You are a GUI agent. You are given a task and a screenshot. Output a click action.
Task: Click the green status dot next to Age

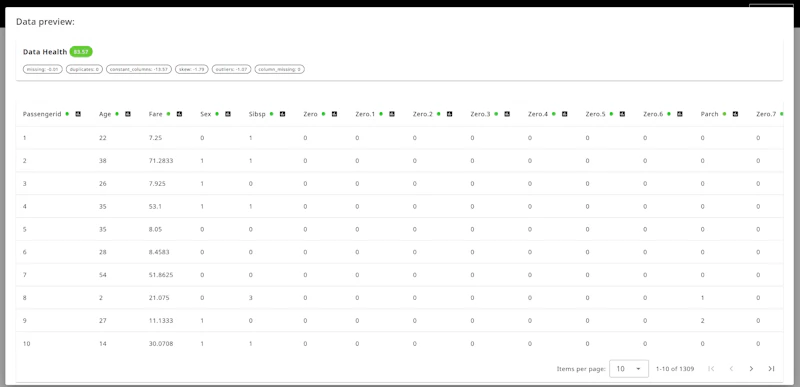point(117,114)
